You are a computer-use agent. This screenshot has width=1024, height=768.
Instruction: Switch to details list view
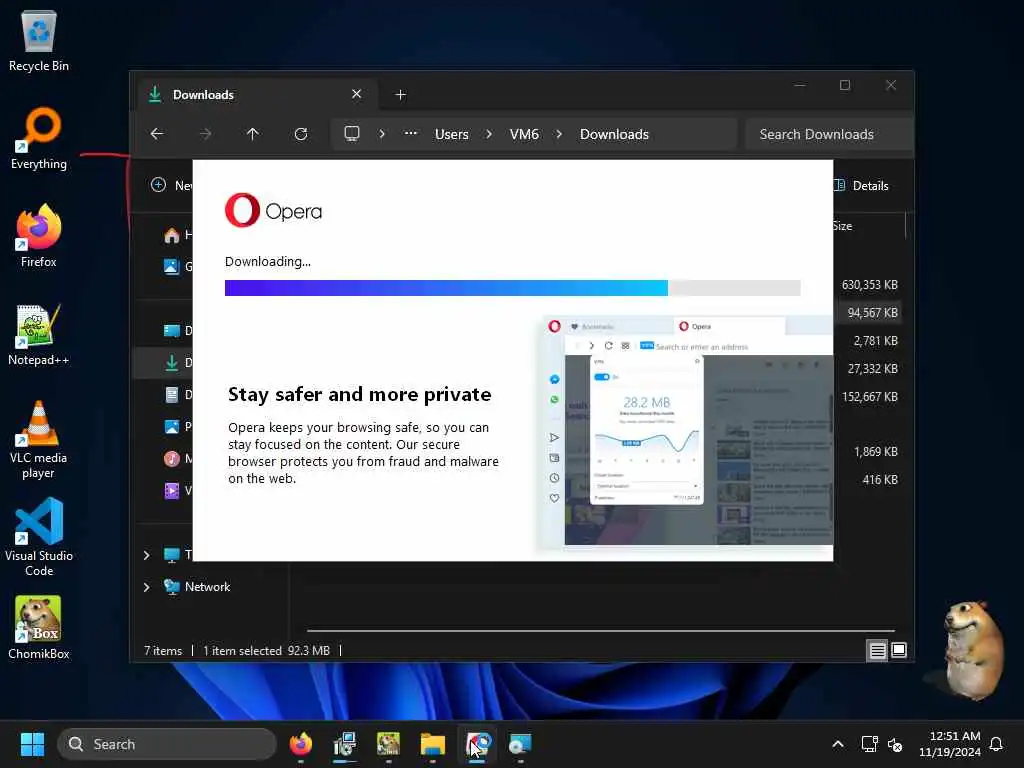877,650
